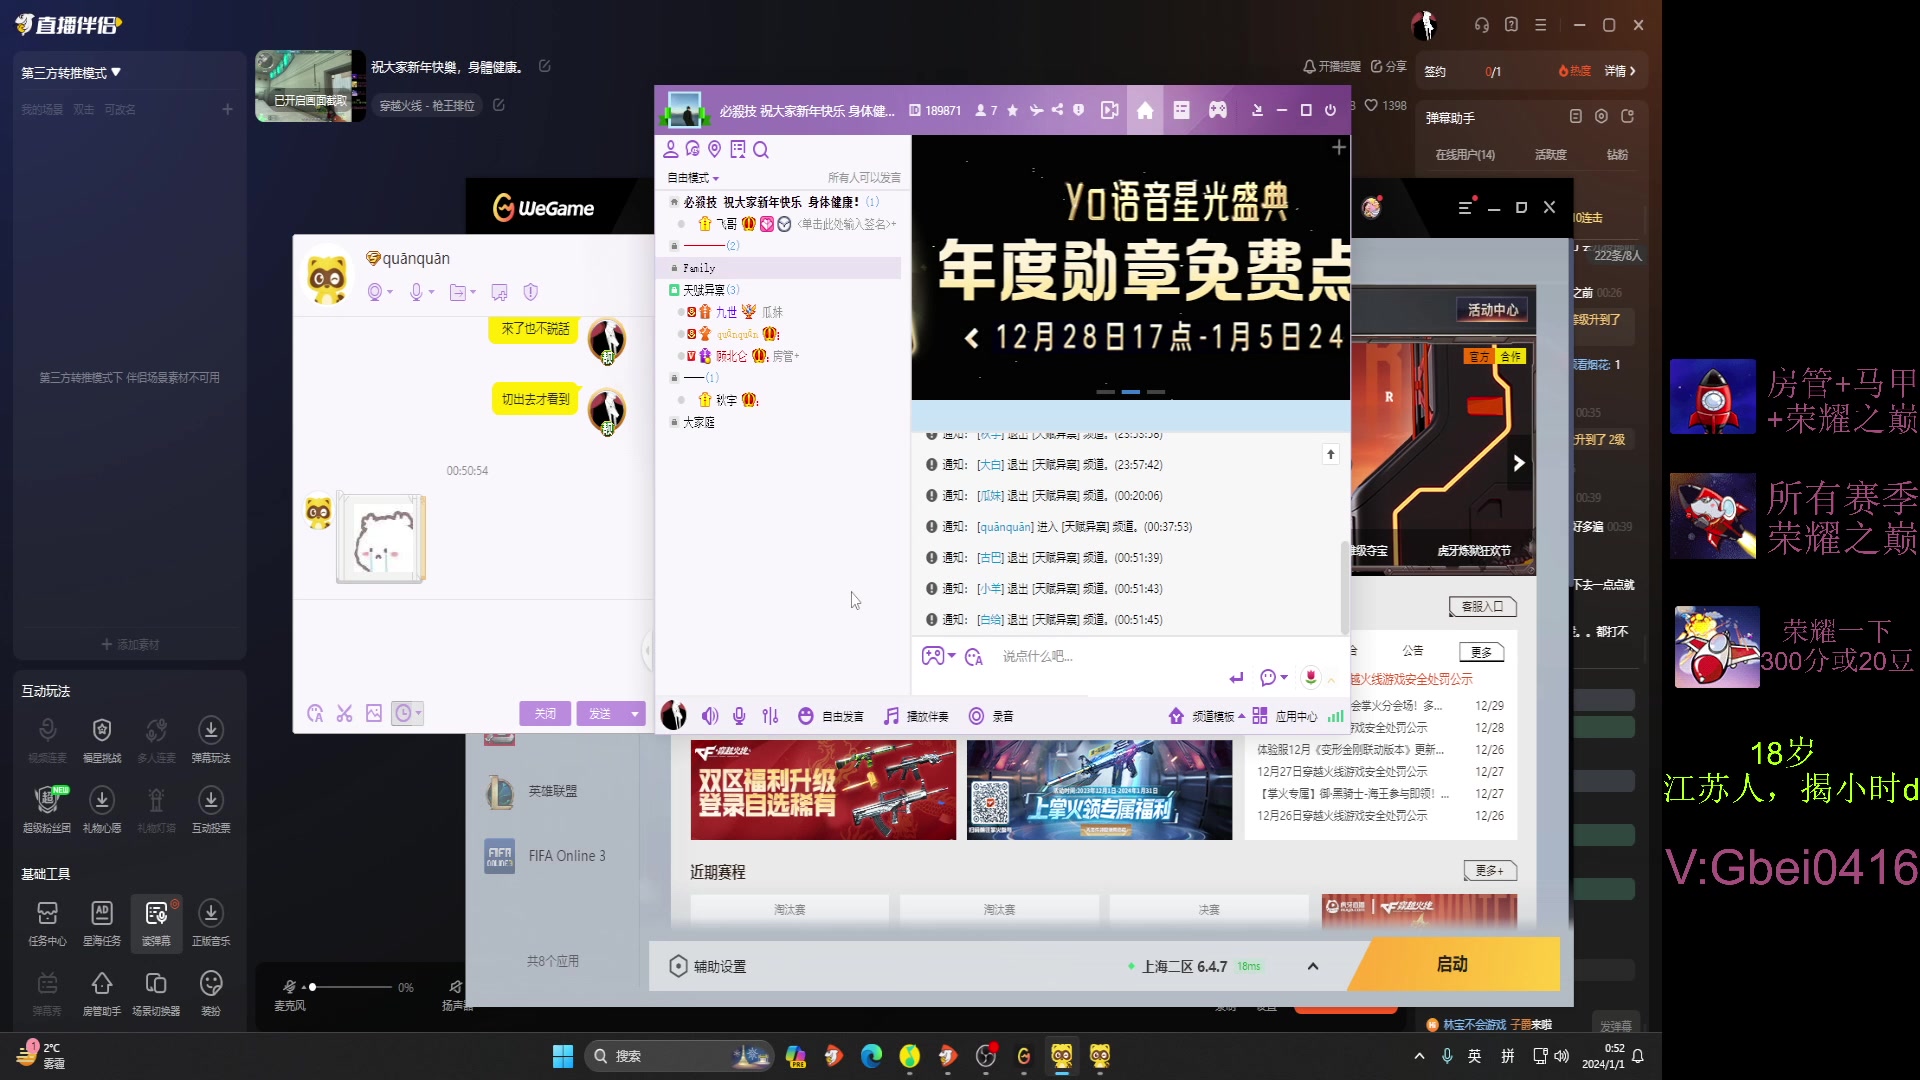Viewport: 1920px width, 1080px height.
Task: Download 正版音乐 music tool
Action: pos(211,922)
